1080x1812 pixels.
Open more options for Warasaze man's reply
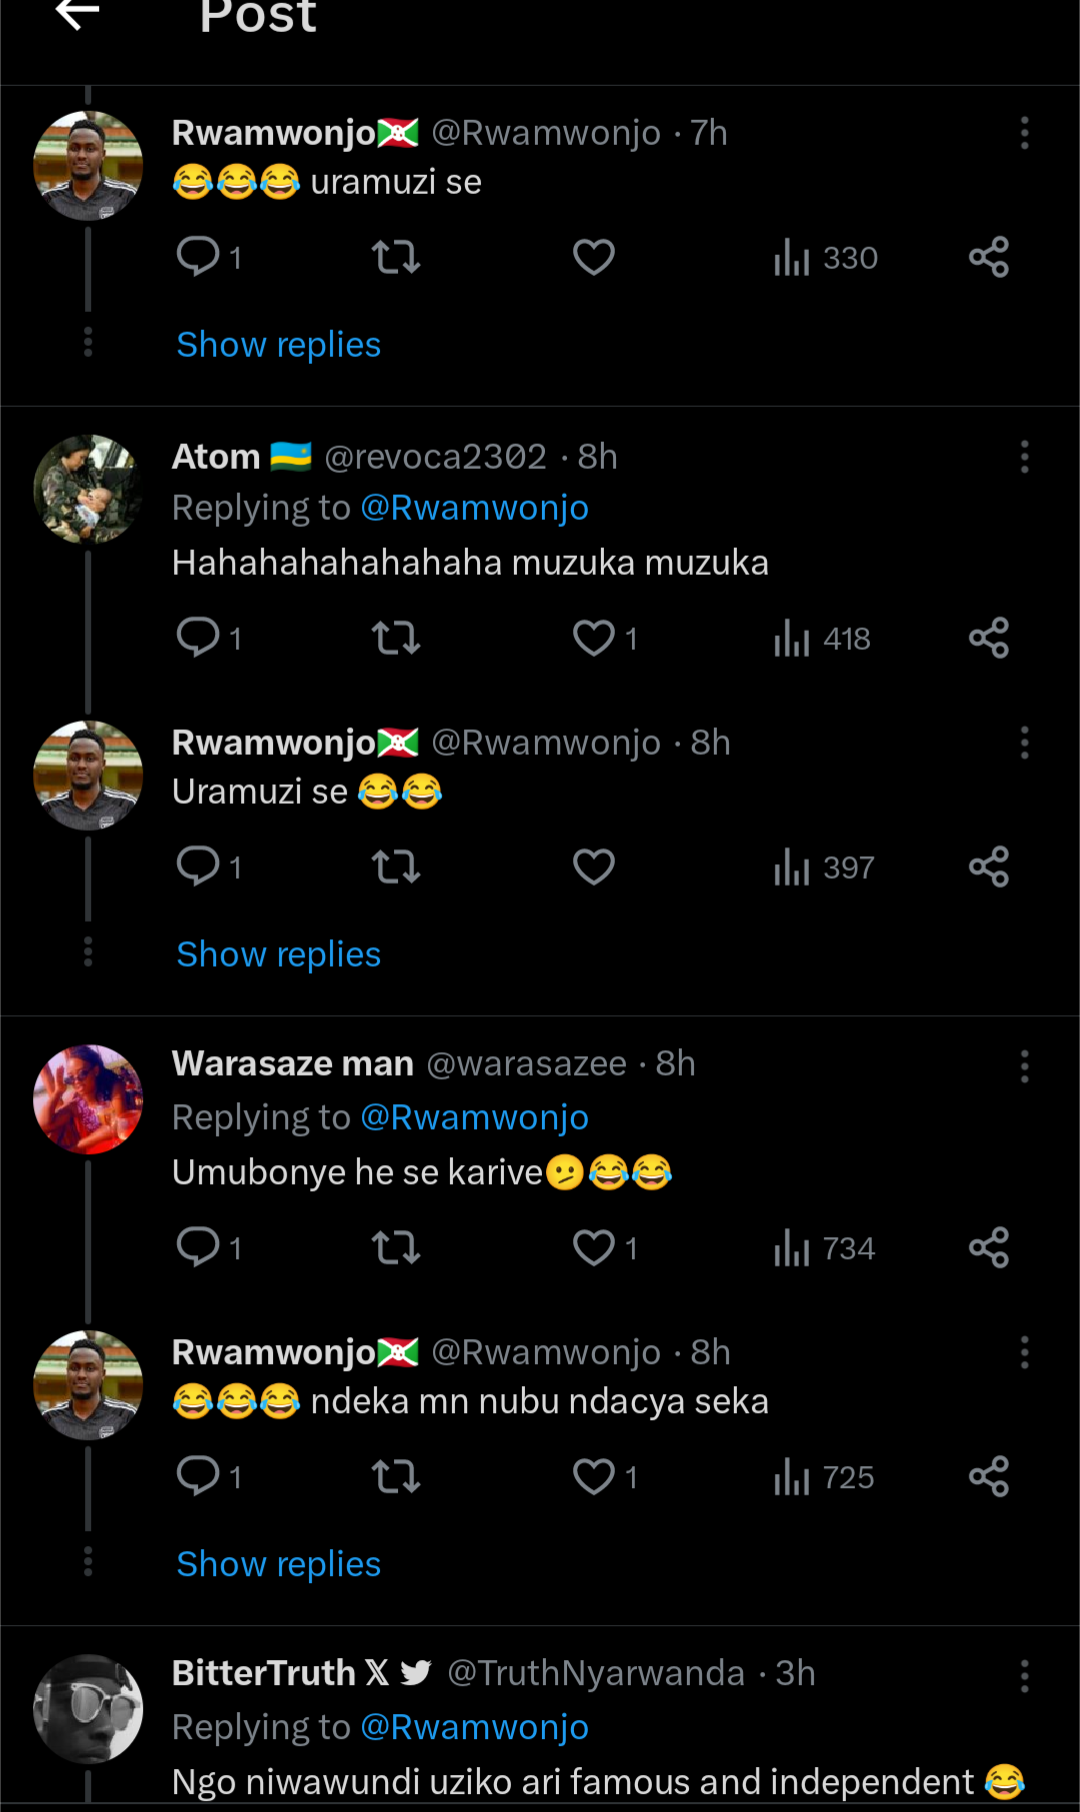click(1024, 1067)
